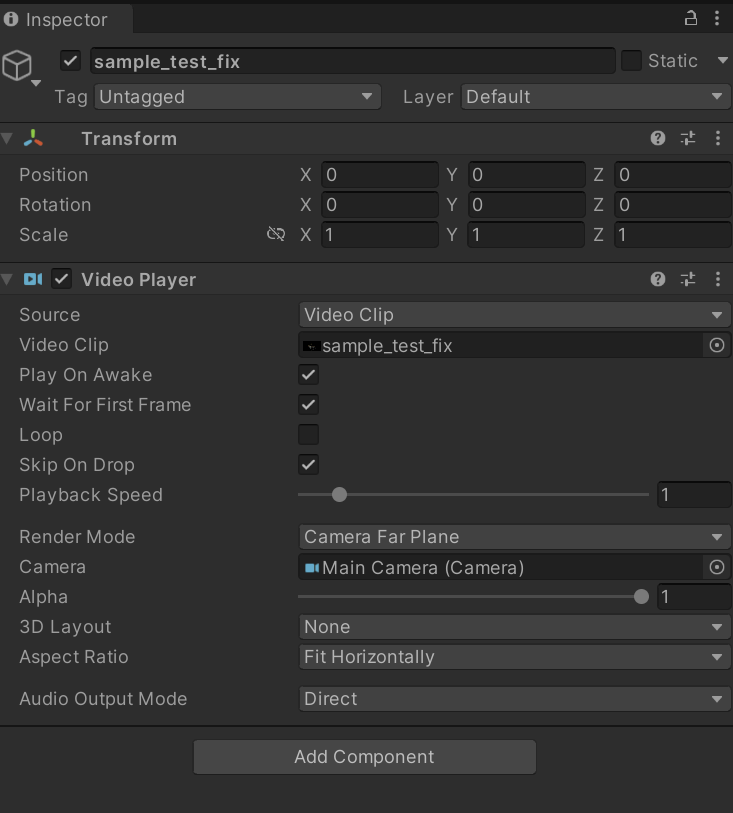Lock the Inspector with the padlock icon
Image resolution: width=733 pixels, height=813 pixels.
pyautogui.click(x=690, y=19)
